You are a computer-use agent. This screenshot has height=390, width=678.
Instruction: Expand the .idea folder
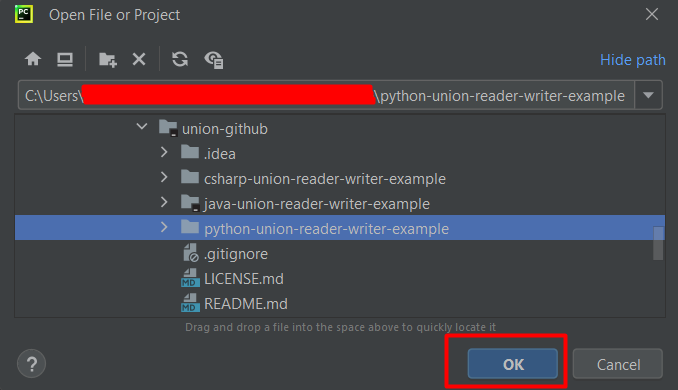pos(164,152)
